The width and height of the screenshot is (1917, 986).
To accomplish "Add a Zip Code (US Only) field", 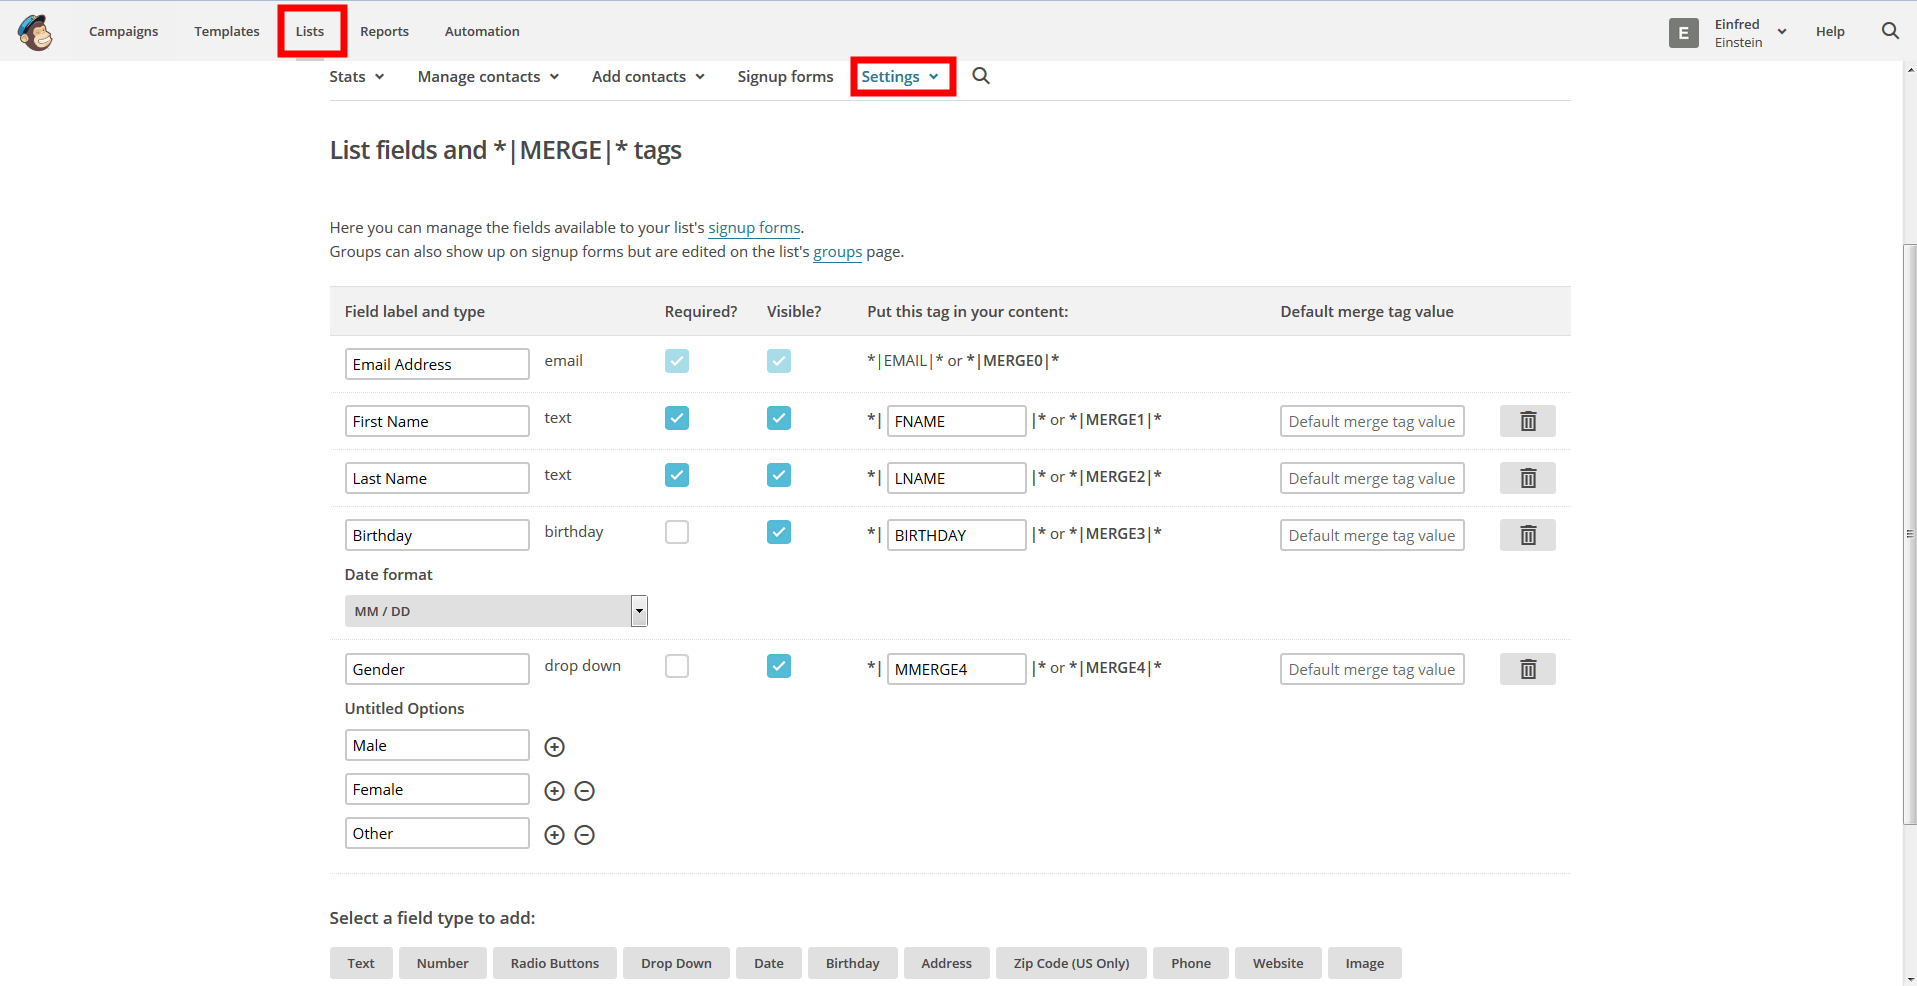I will [x=1071, y=963].
